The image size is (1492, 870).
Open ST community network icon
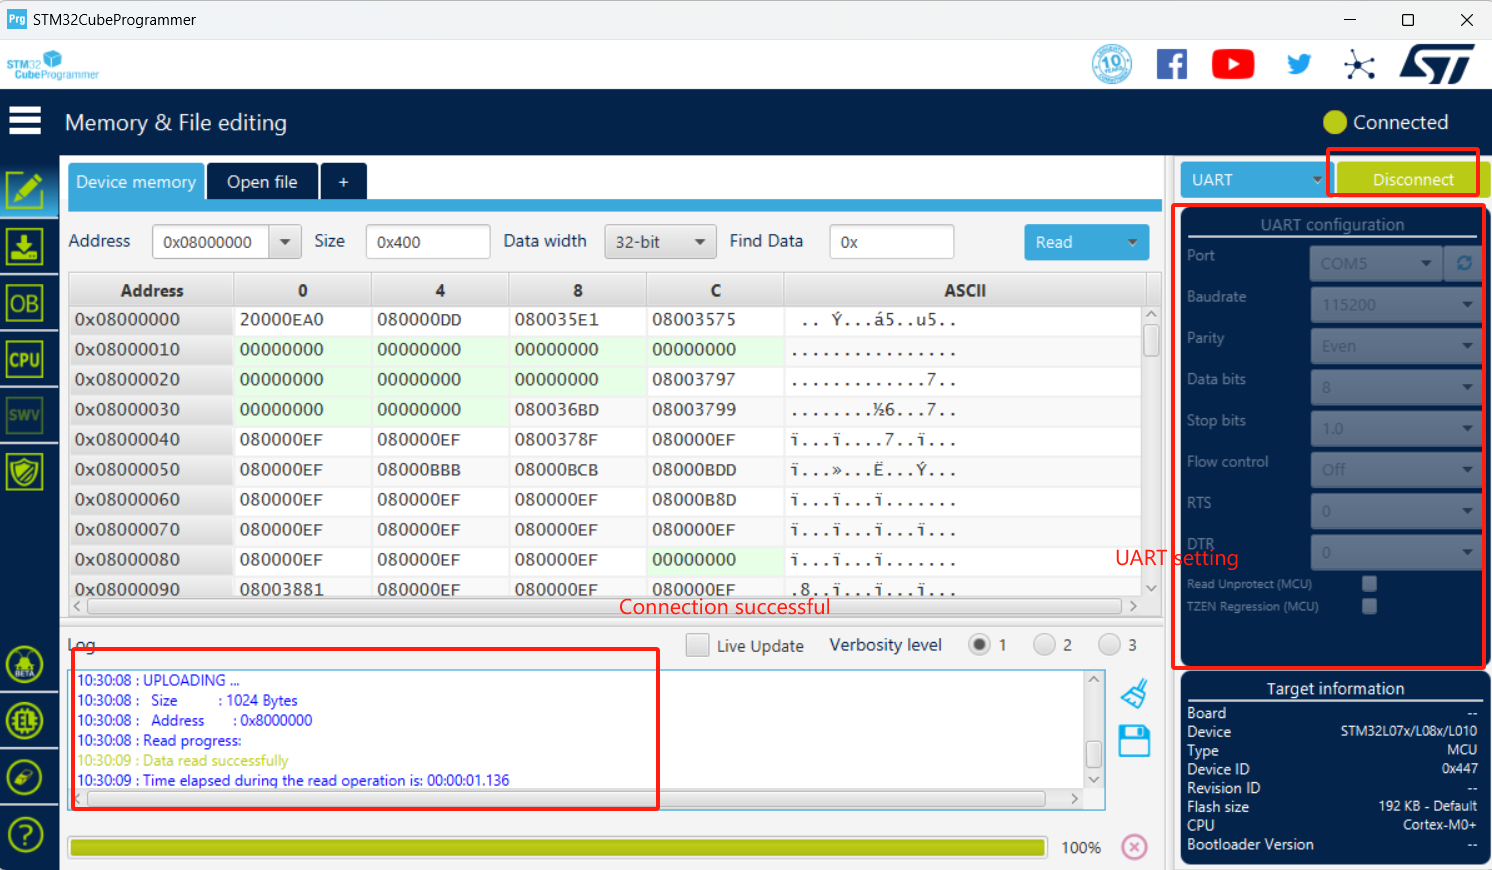point(1359,65)
